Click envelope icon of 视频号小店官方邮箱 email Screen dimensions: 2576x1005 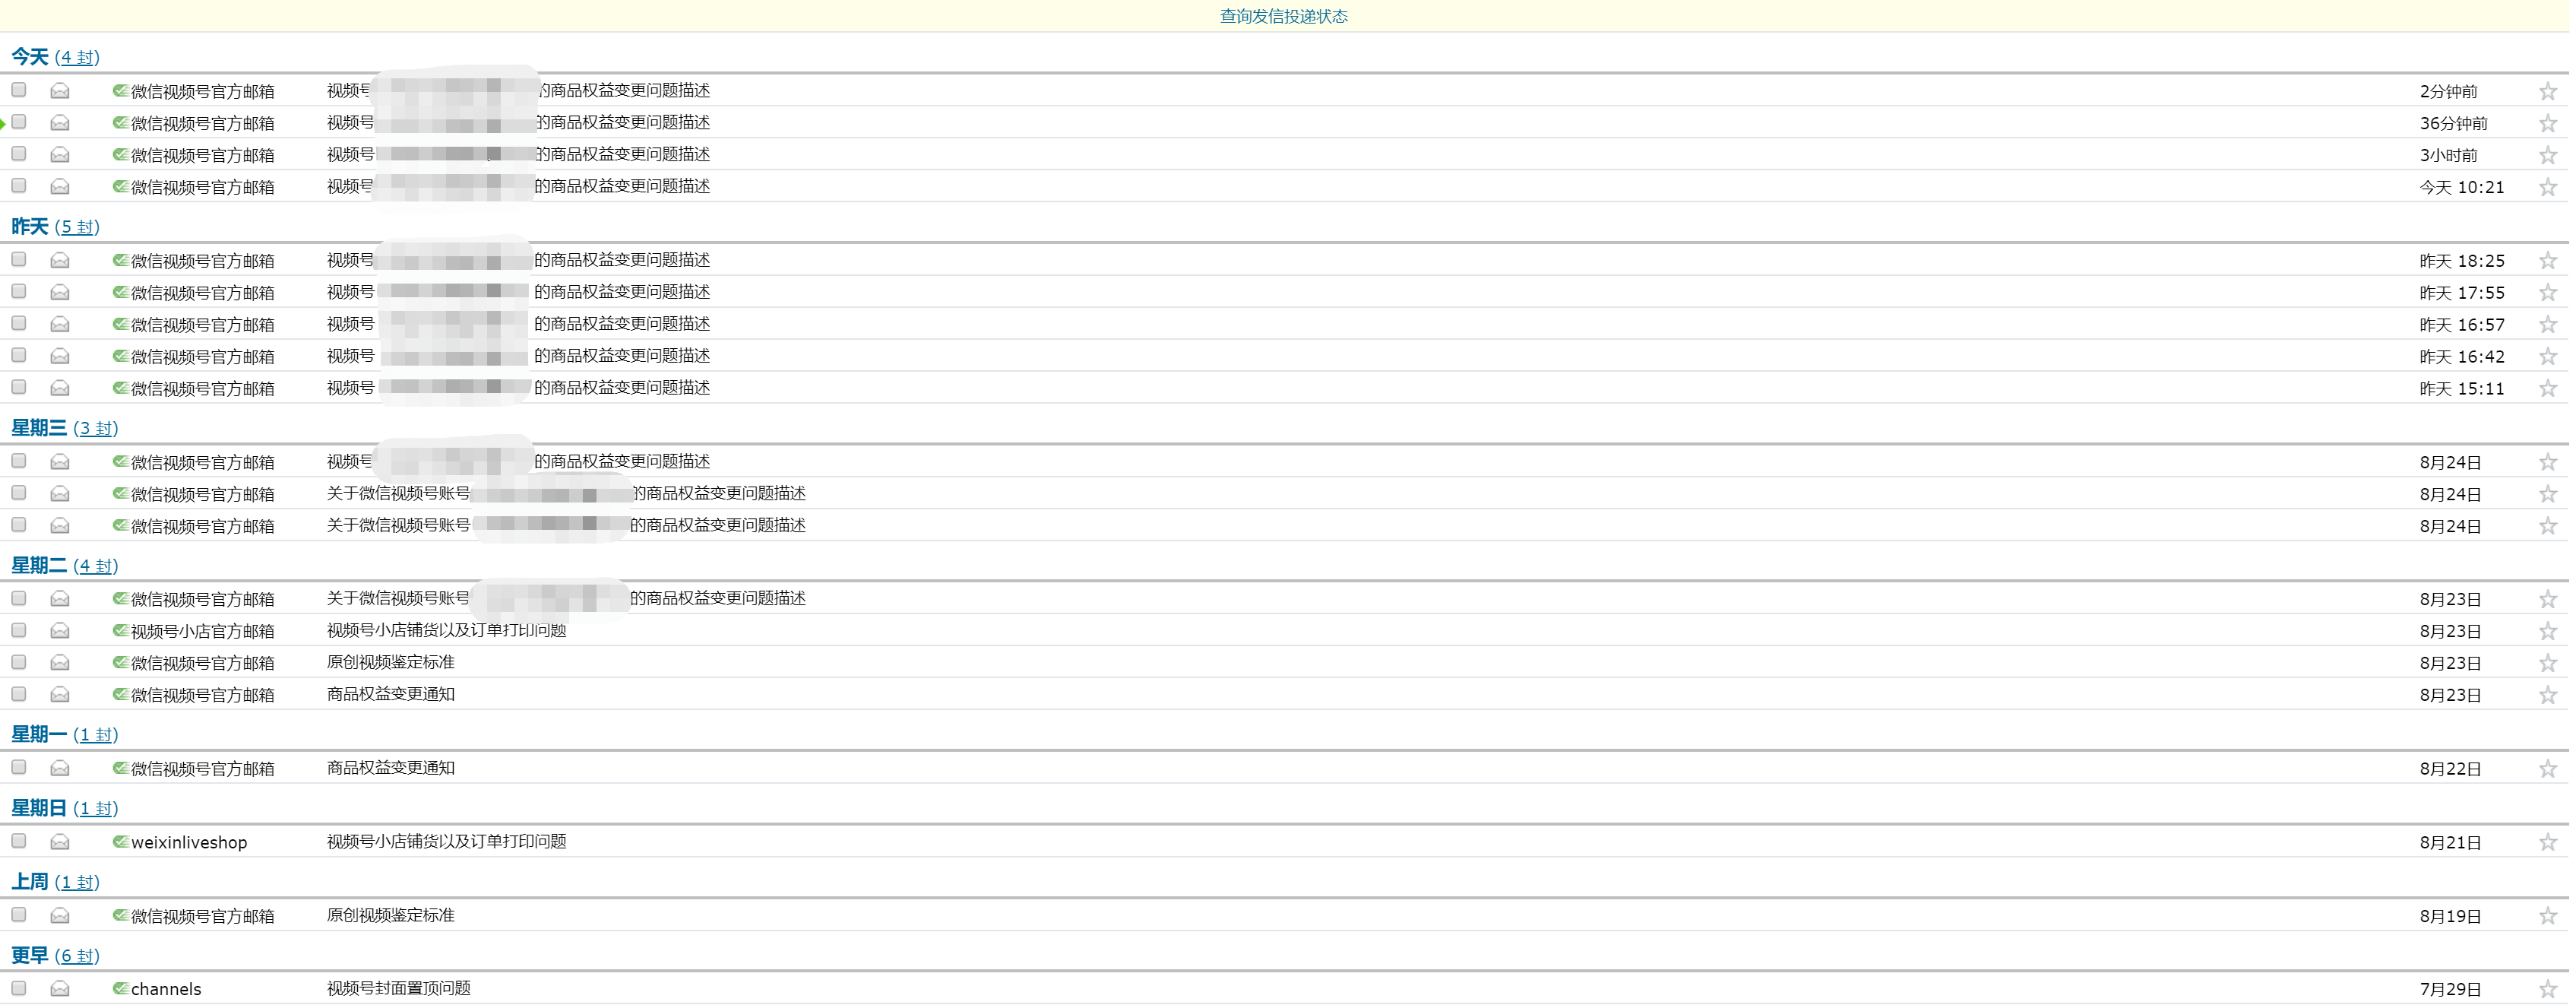pos(60,632)
